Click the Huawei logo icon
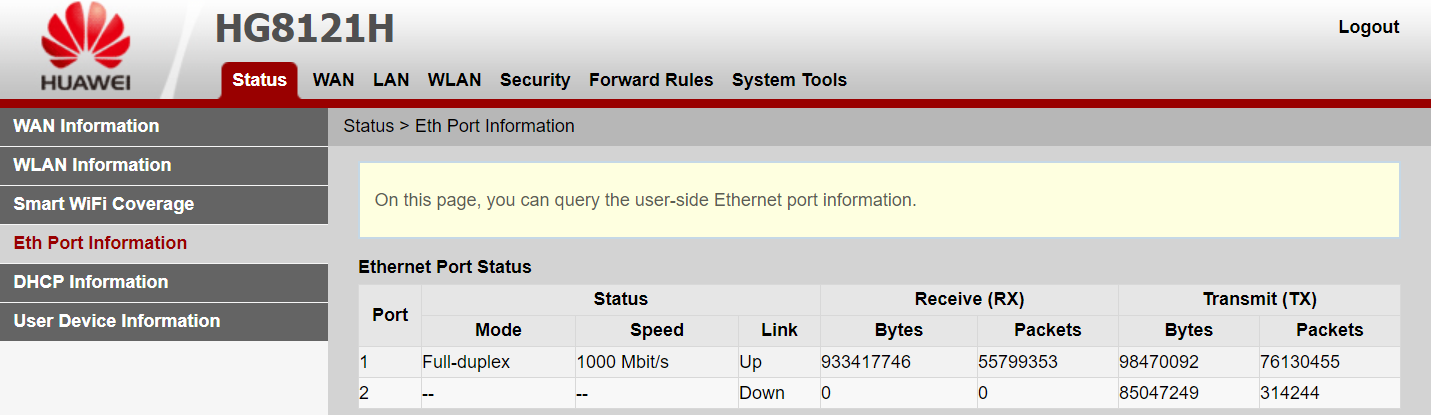This screenshot has width=1437, height=415. (85, 49)
